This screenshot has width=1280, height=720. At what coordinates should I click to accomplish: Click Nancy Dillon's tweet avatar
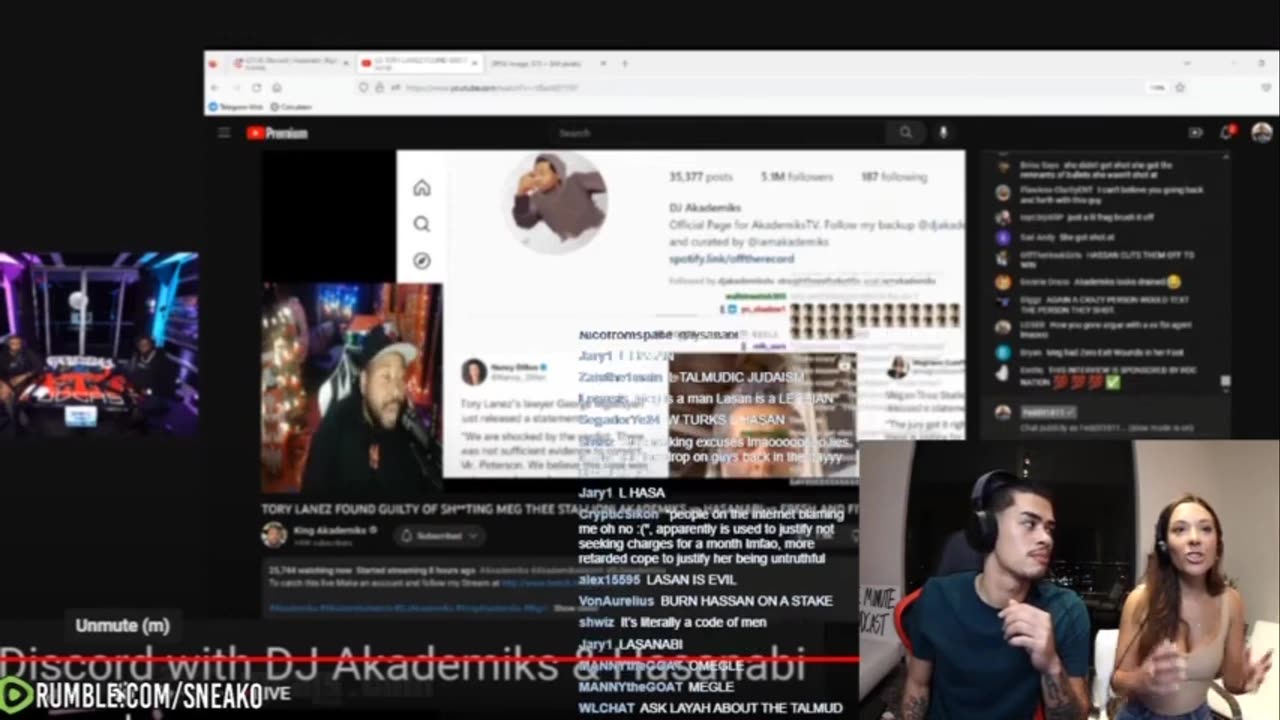coord(474,373)
